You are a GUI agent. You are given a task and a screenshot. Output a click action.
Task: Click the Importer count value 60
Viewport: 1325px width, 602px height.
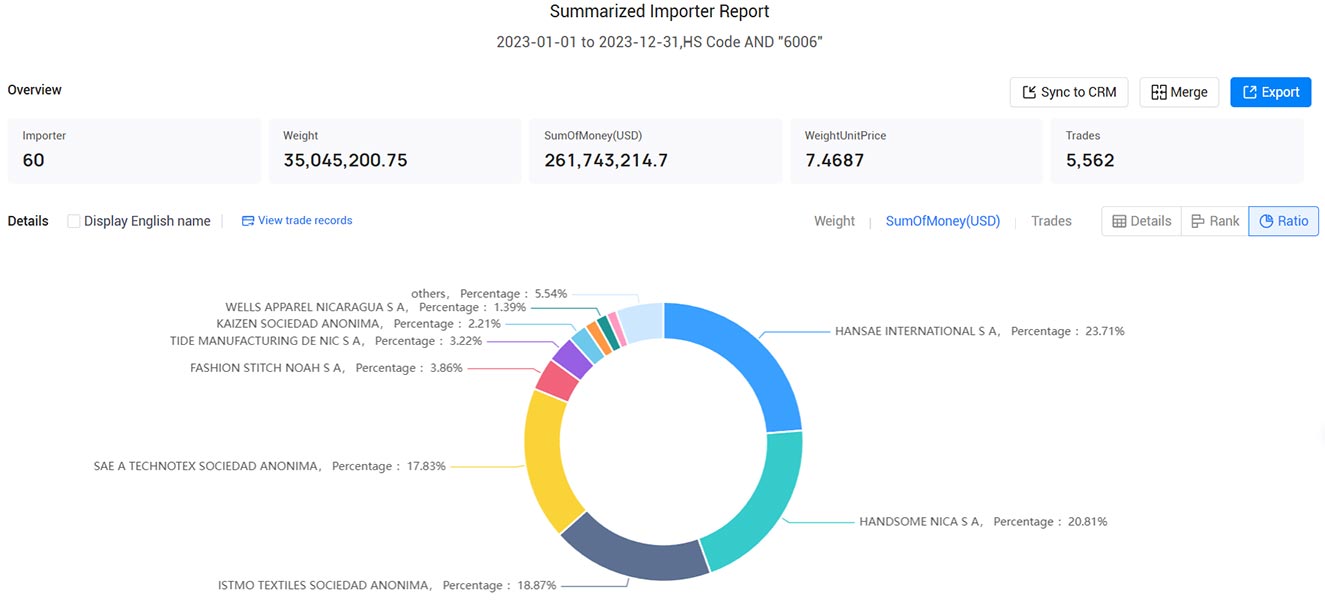click(33, 160)
